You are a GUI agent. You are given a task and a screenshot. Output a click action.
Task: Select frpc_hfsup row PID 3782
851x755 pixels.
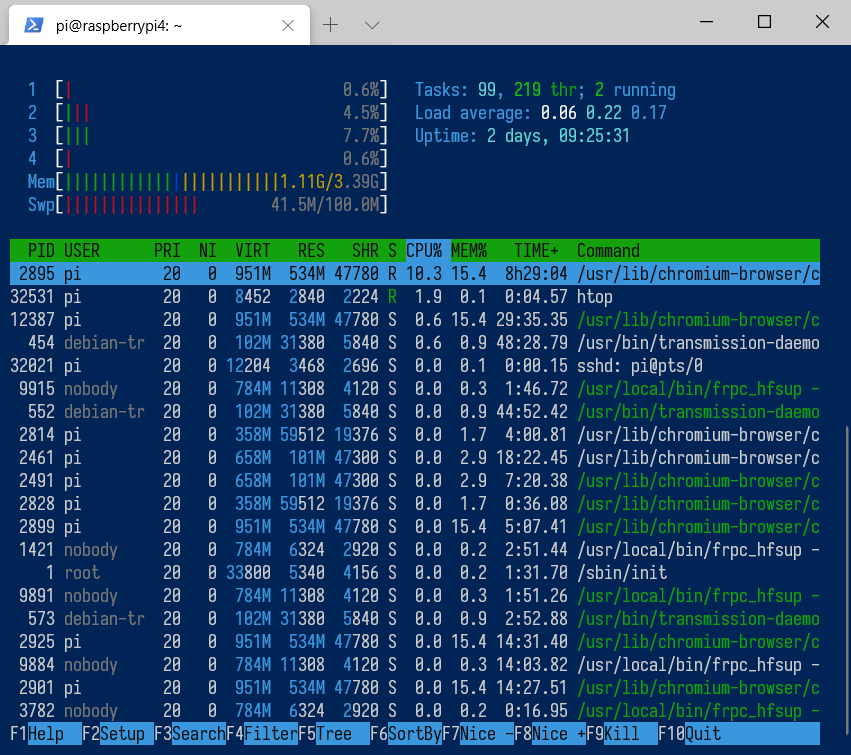415,711
